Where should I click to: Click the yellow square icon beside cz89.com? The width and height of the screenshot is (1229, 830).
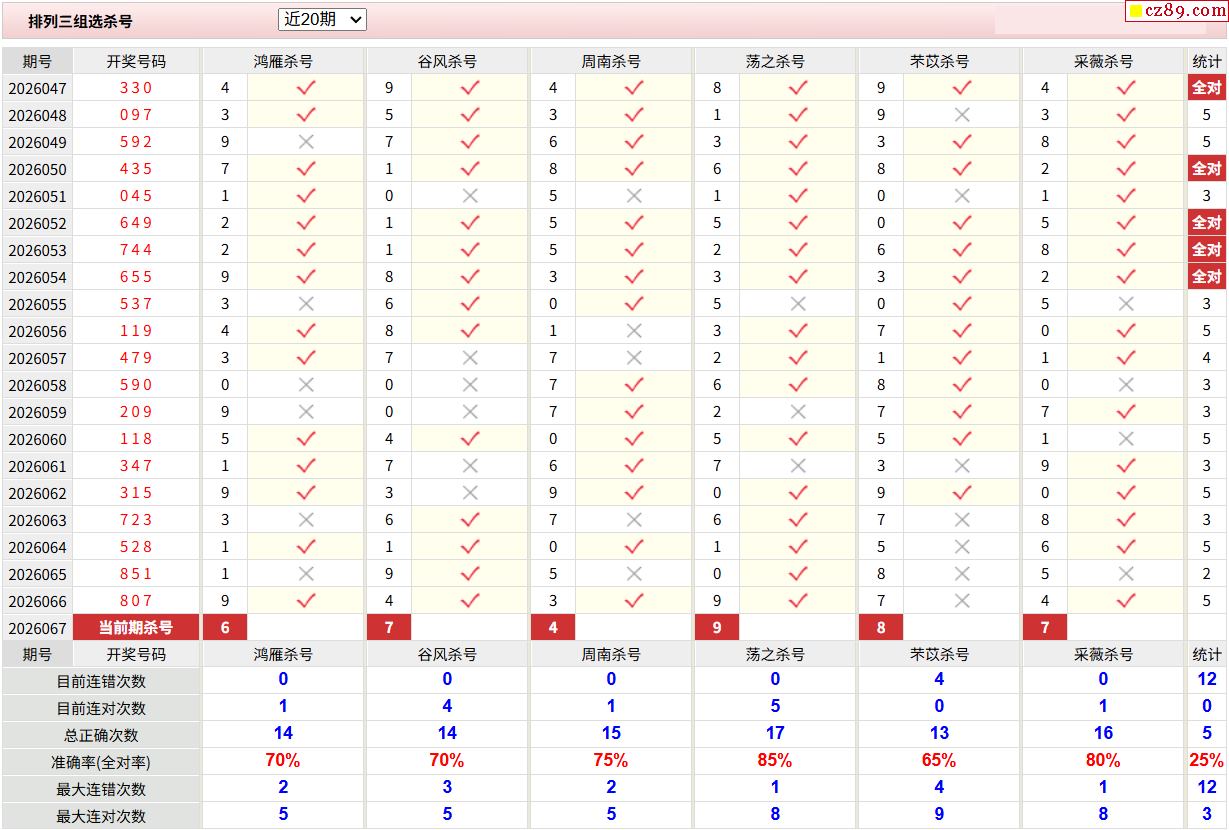coord(1136,12)
